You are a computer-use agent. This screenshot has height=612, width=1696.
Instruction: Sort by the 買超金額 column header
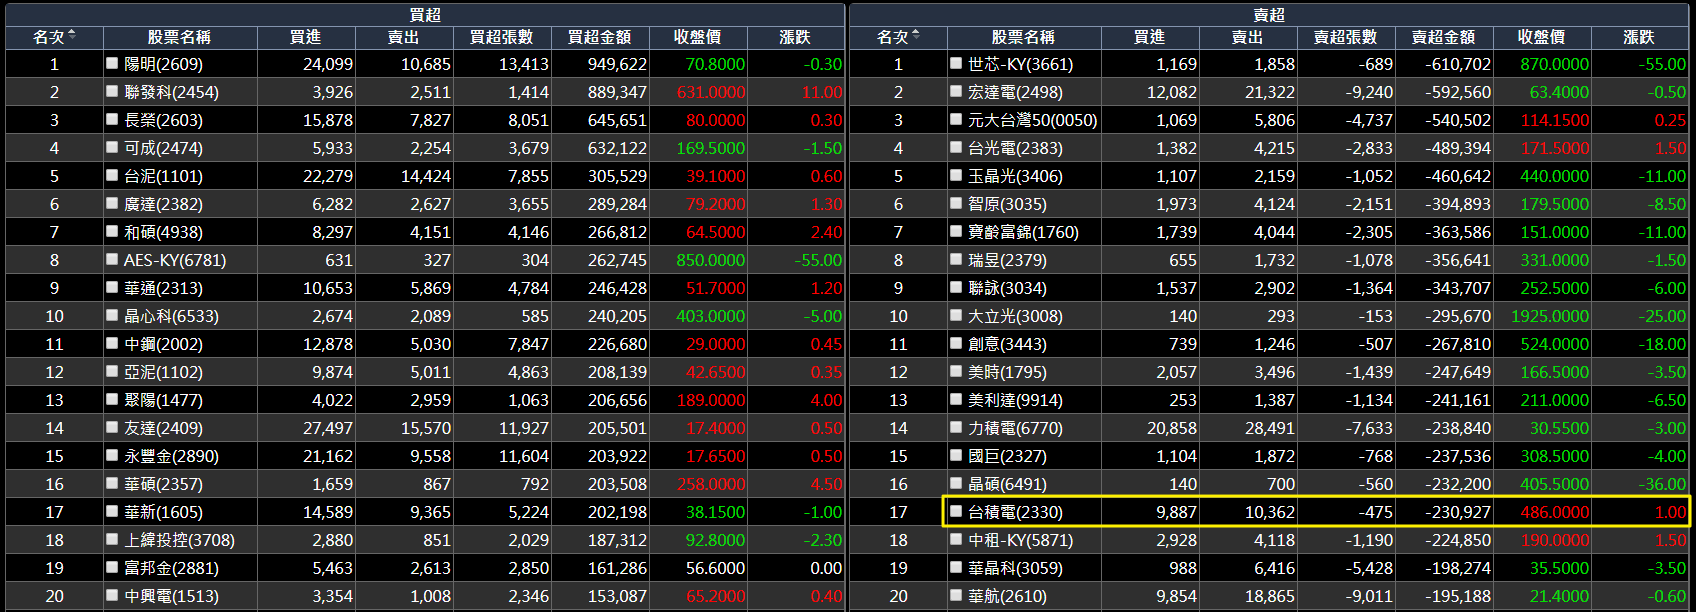tap(599, 37)
